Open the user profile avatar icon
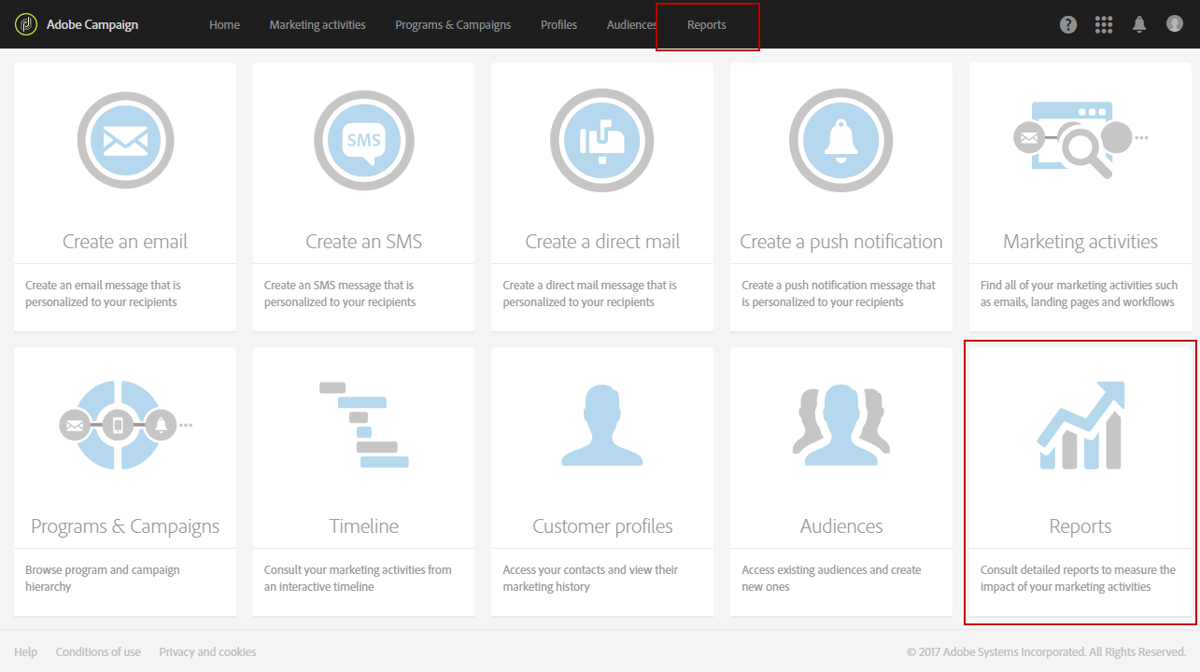This screenshot has width=1200, height=672. click(x=1174, y=24)
